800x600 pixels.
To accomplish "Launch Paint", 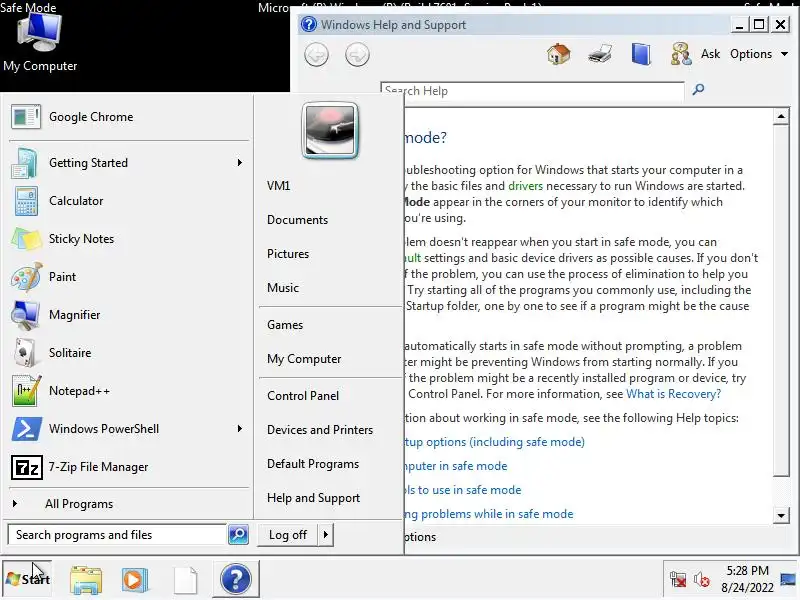I will pyautogui.click(x=129, y=277).
